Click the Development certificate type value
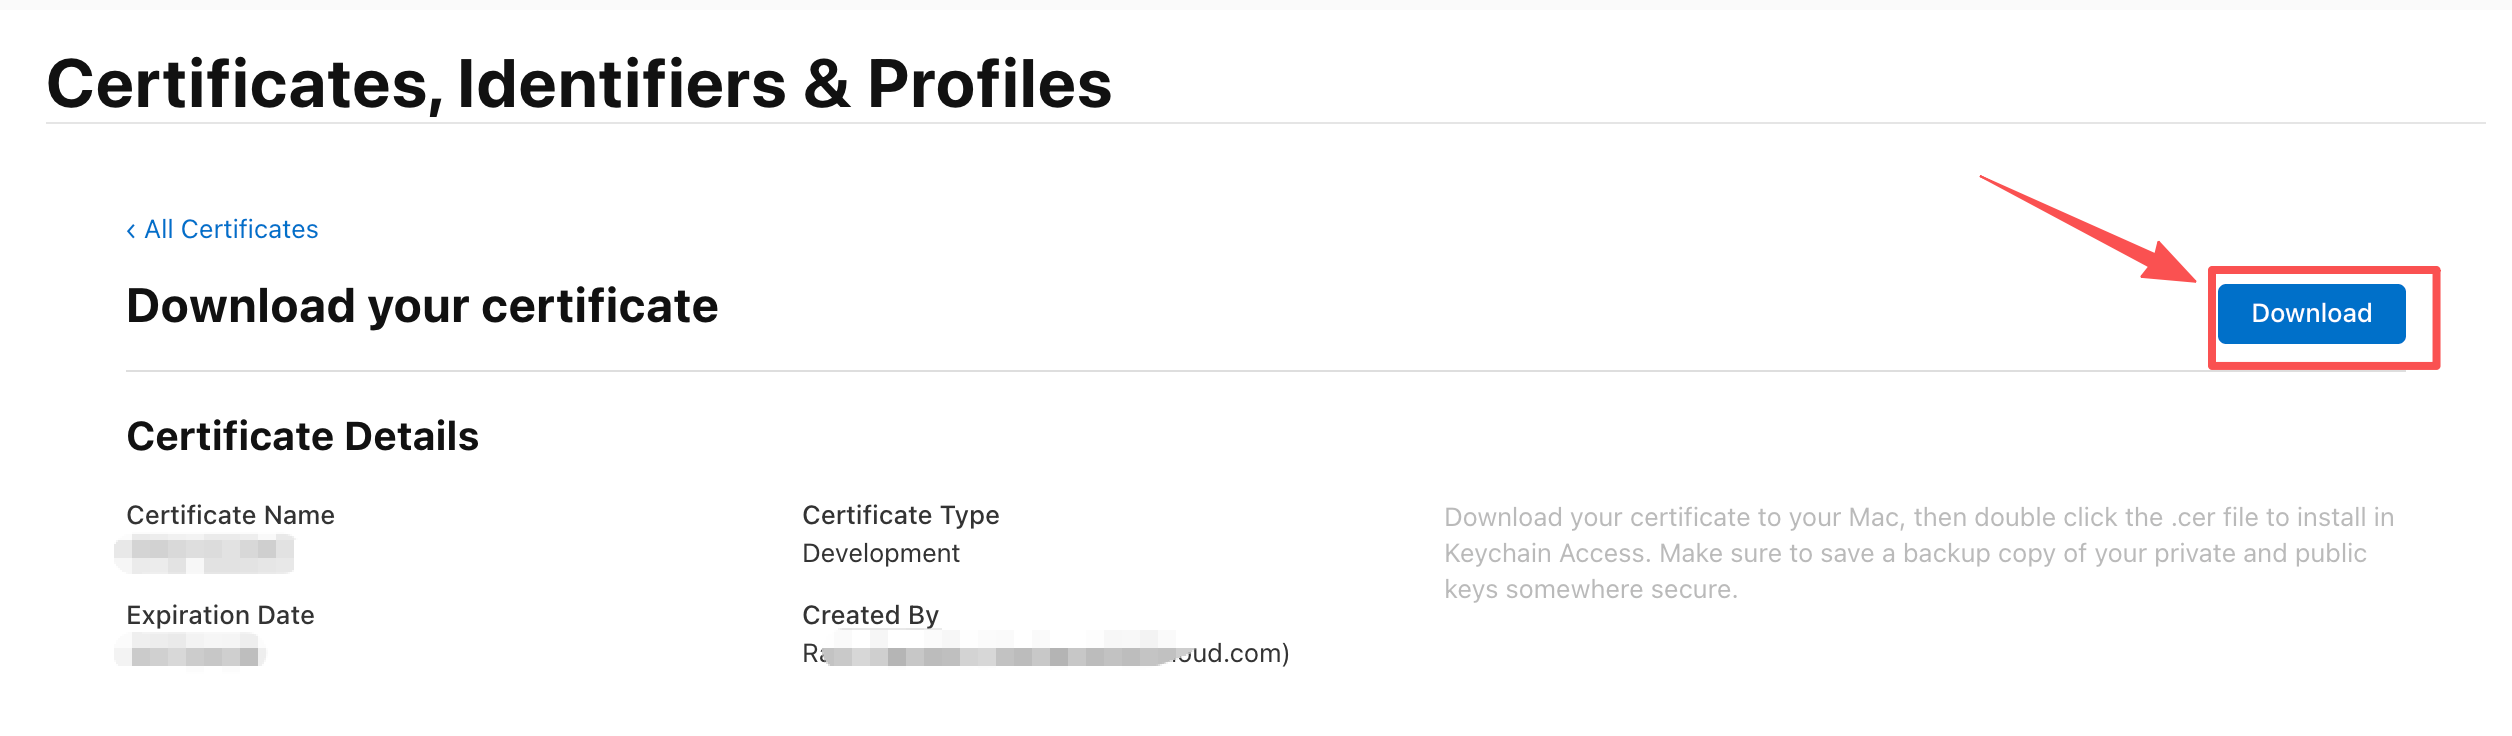The height and width of the screenshot is (736, 2512). pyautogui.click(x=880, y=553)
